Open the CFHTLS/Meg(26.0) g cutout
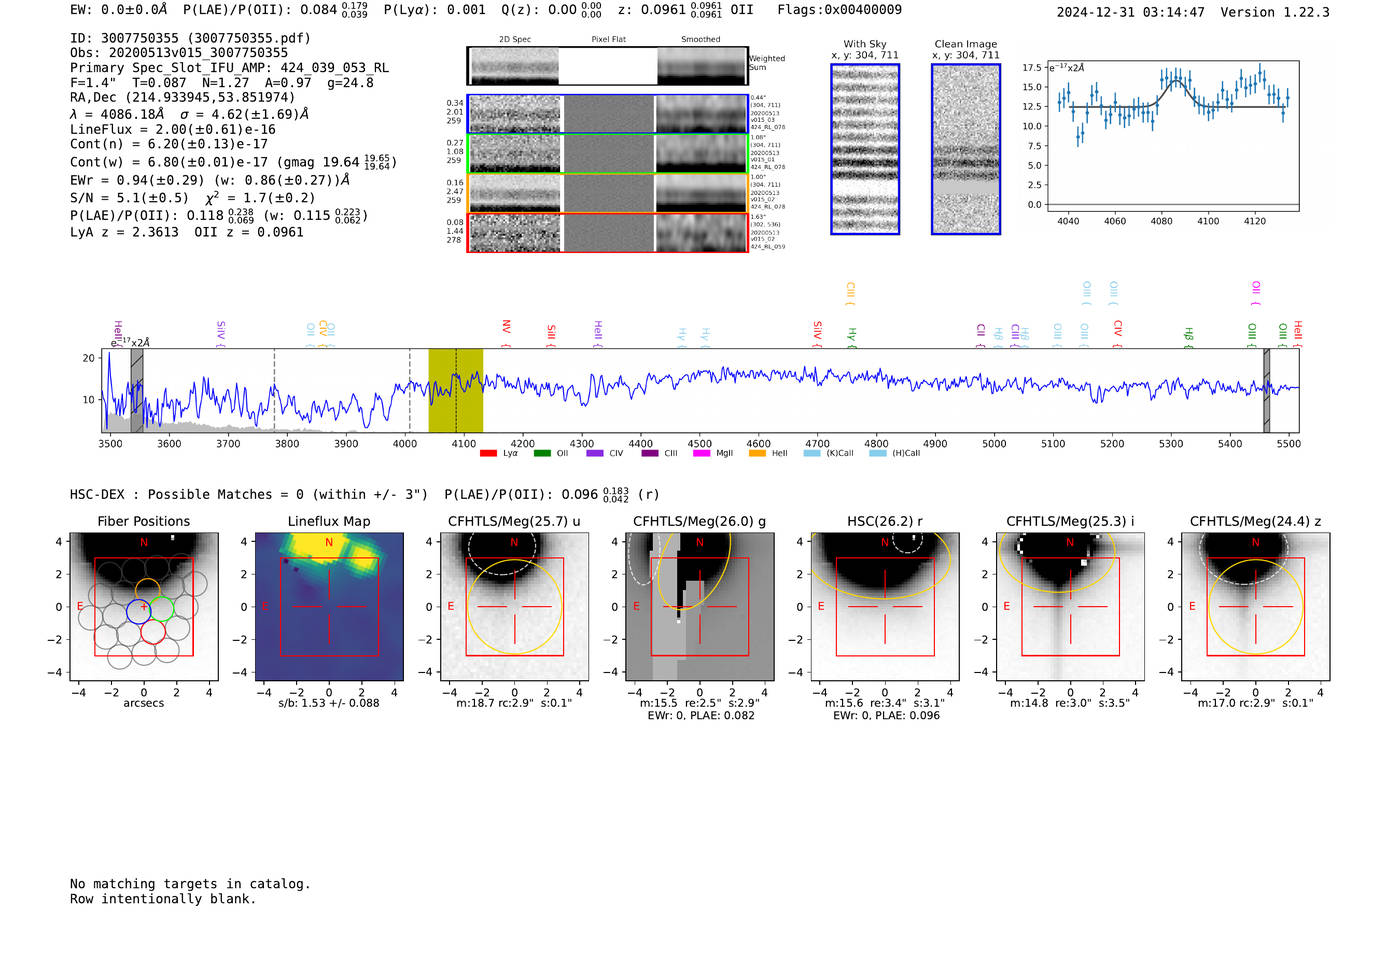The image size is (1400, 953). coord(700,607)
